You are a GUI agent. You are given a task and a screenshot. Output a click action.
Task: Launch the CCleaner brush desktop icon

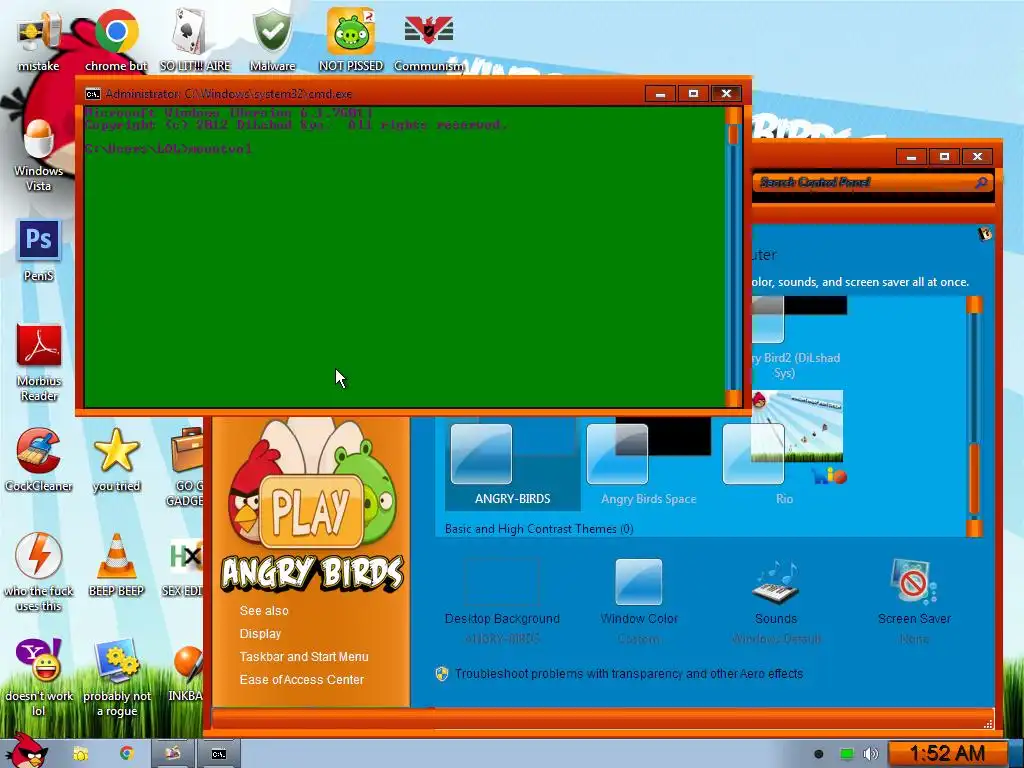pyautogui.click(x=39, y=460)
